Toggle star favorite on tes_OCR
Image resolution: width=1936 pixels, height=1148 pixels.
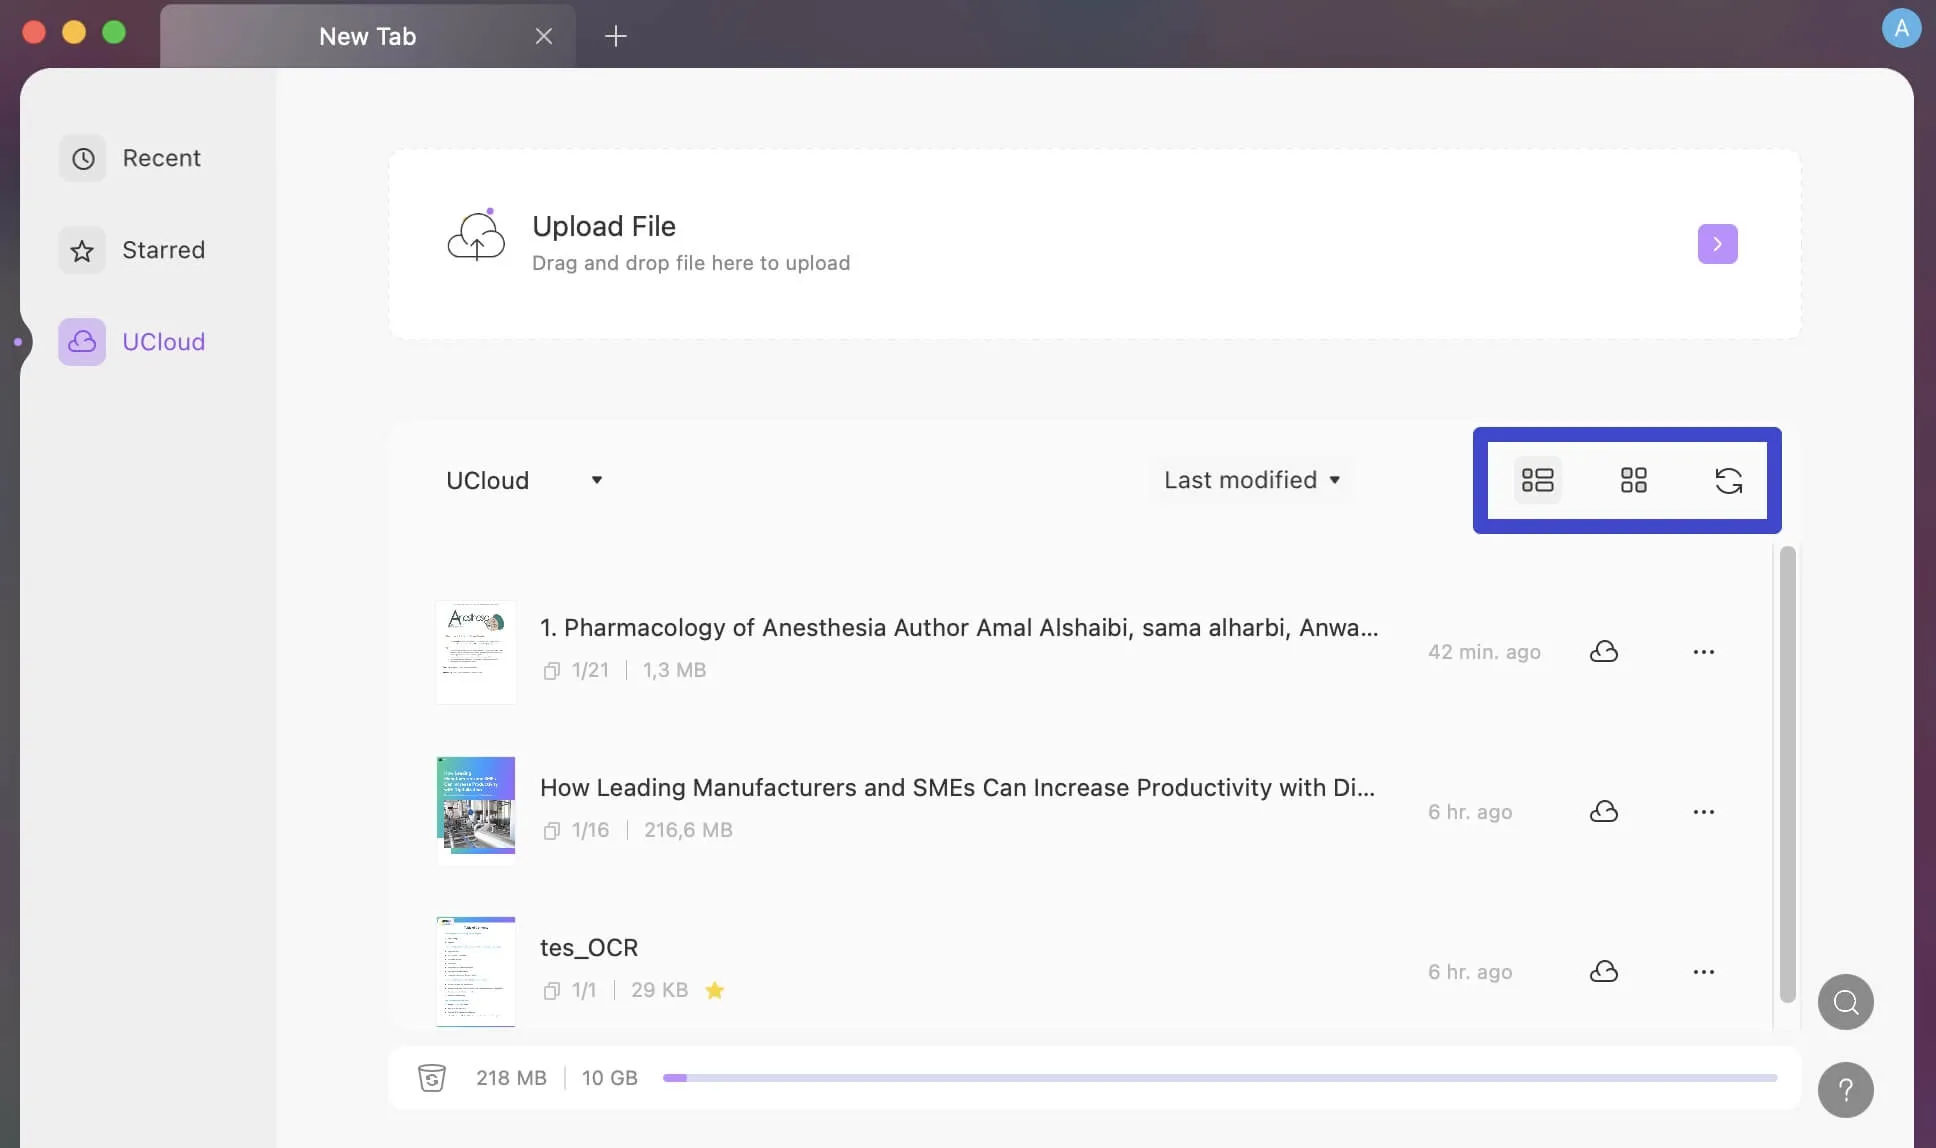(x=713, y=989)
